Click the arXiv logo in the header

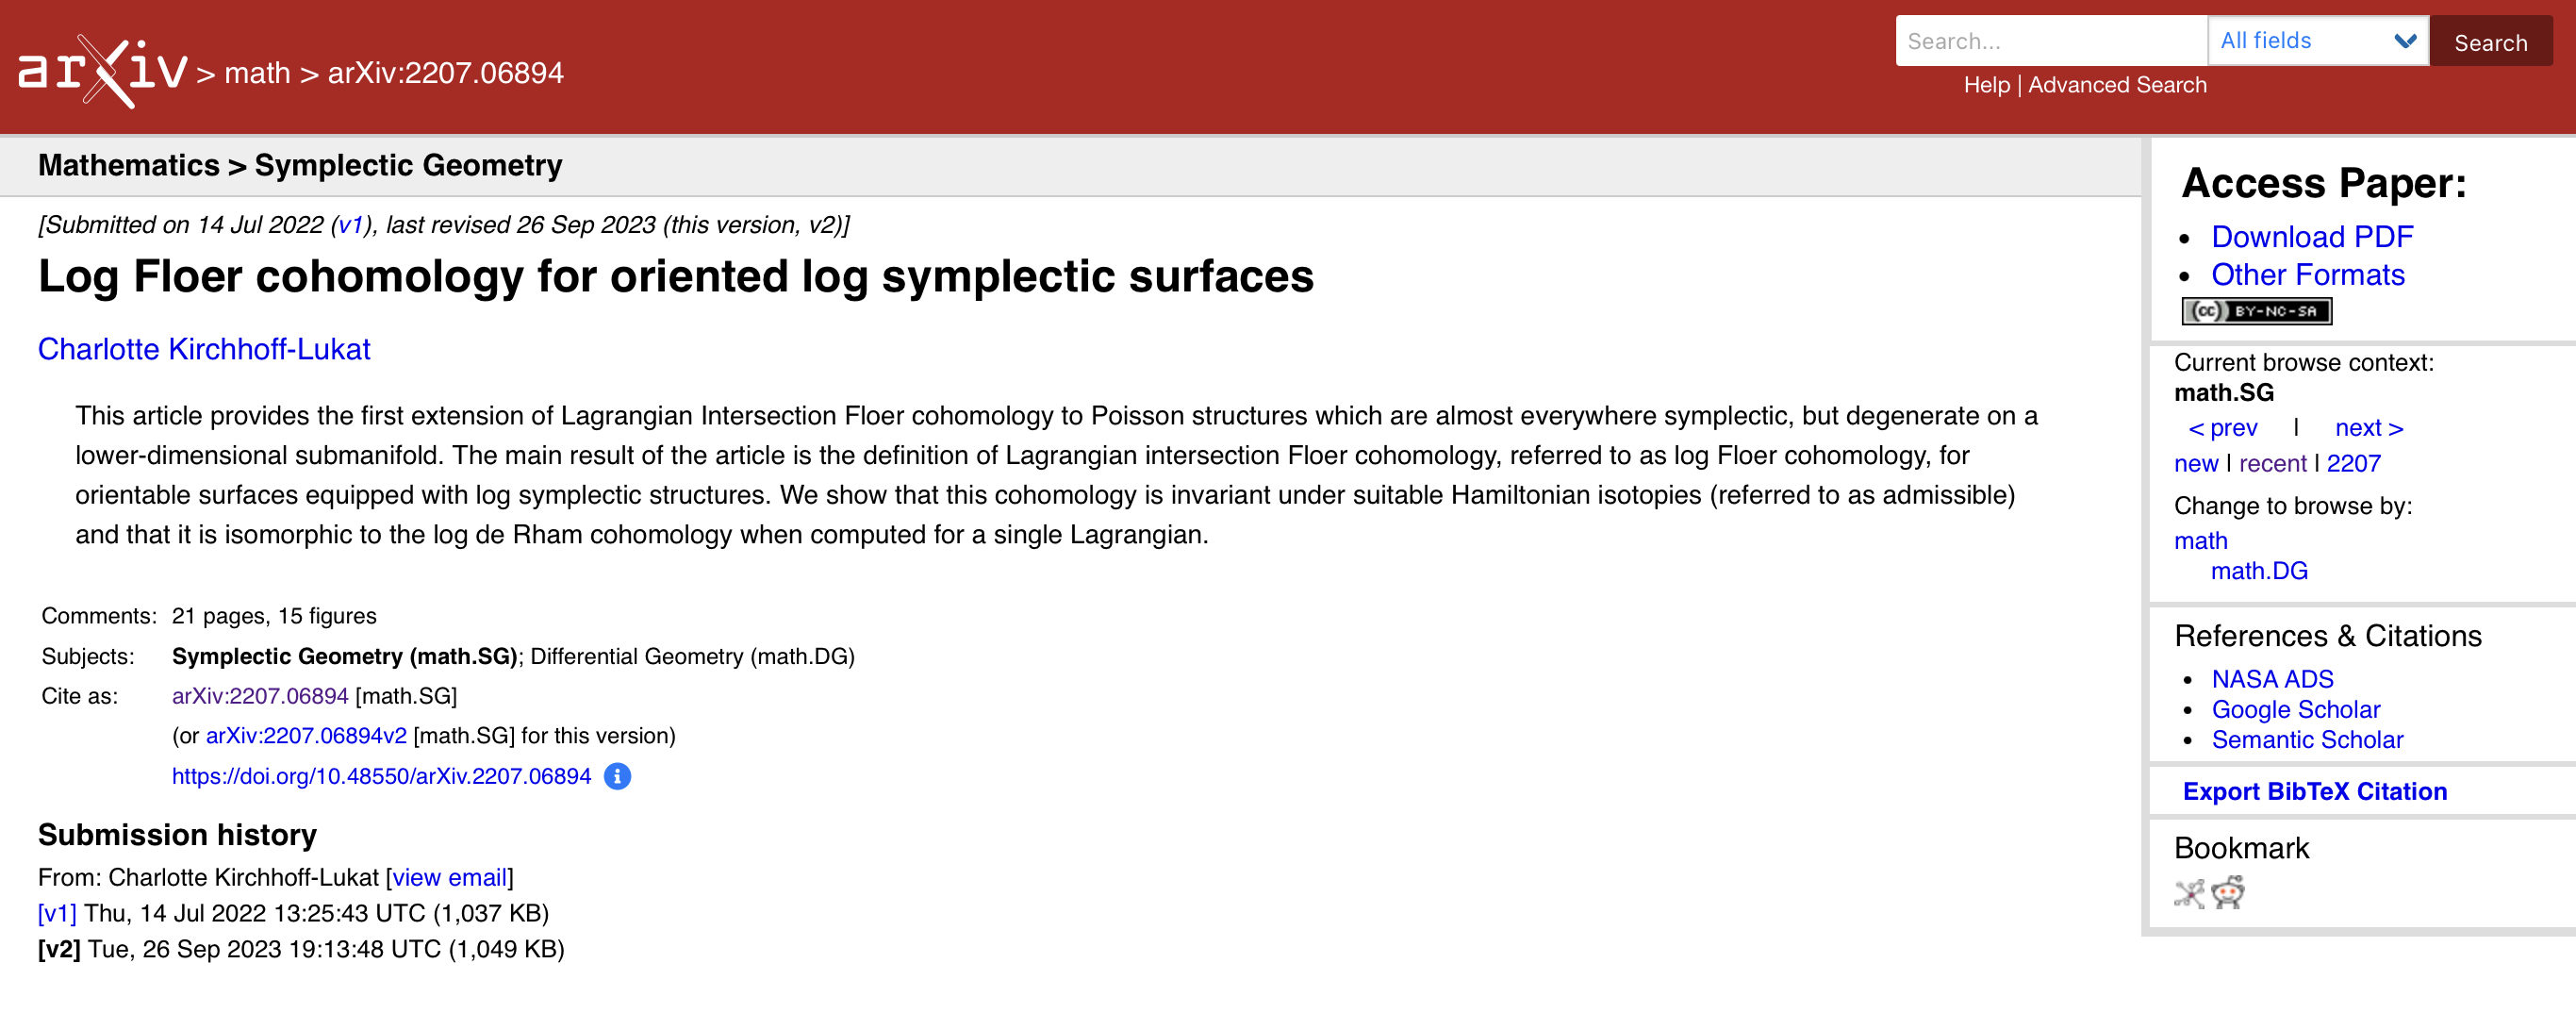[x=103, y=71]
